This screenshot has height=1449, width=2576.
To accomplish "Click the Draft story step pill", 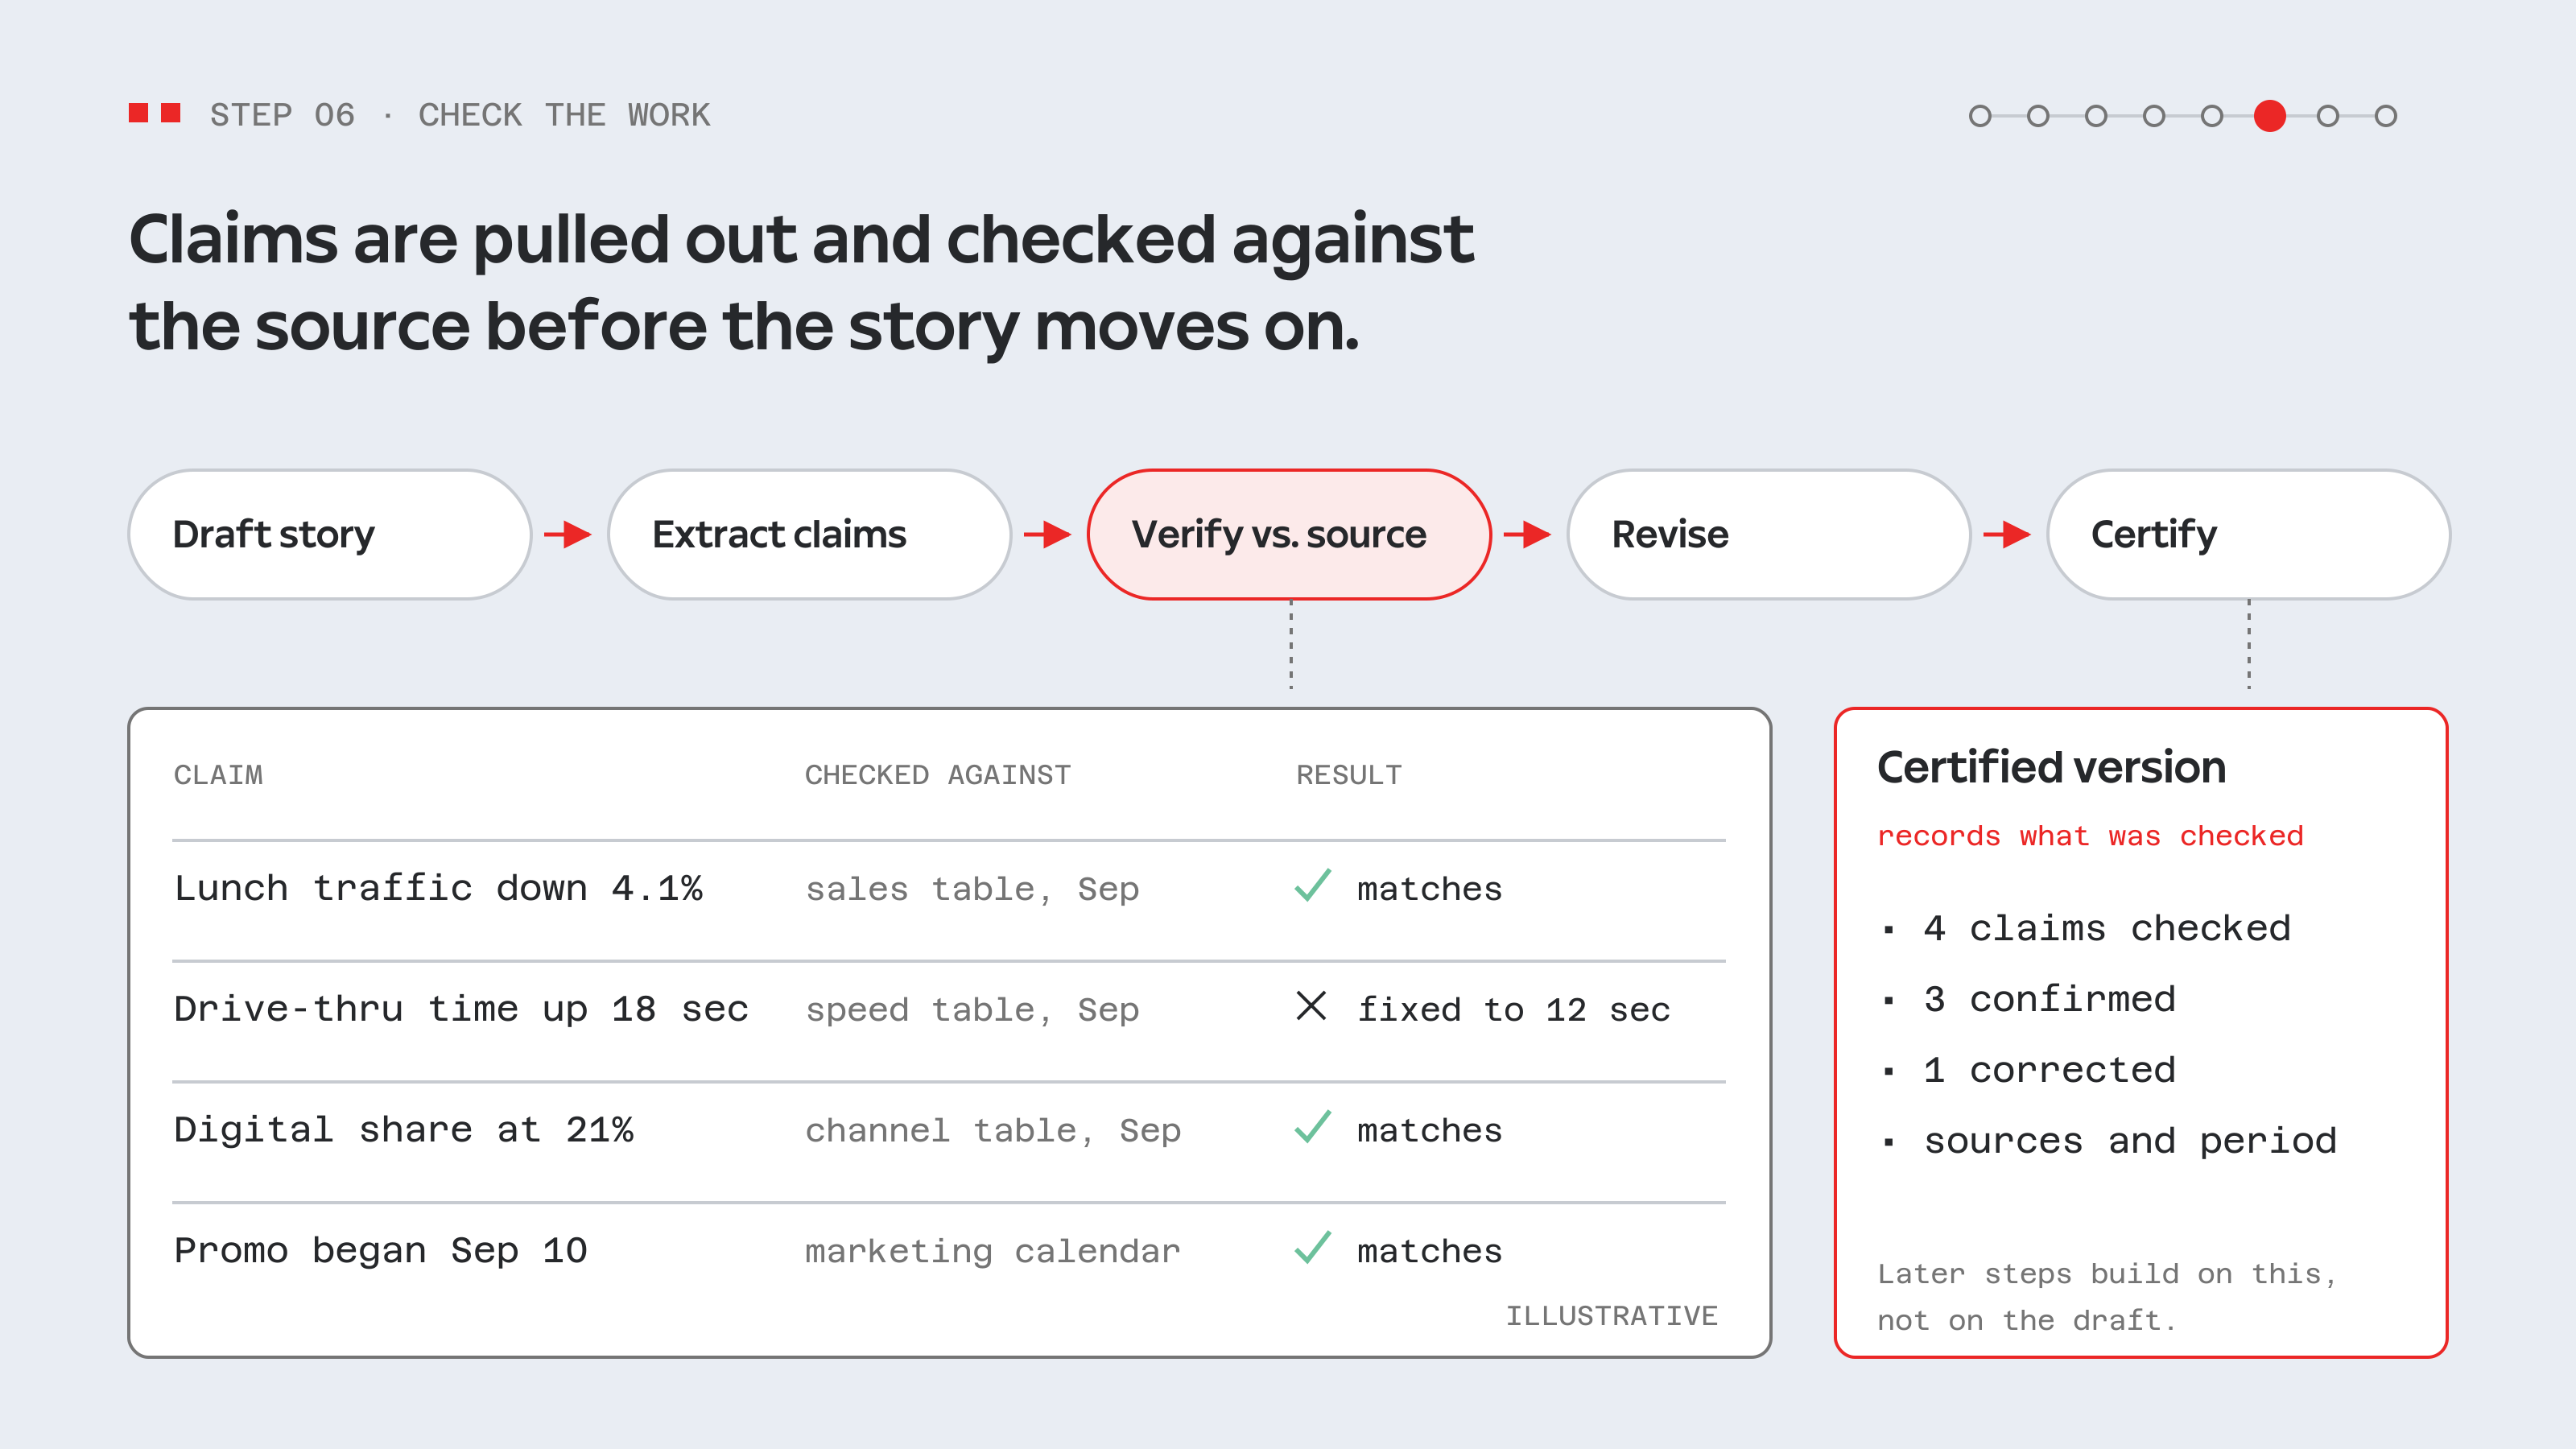I will (x=329, y=534).
